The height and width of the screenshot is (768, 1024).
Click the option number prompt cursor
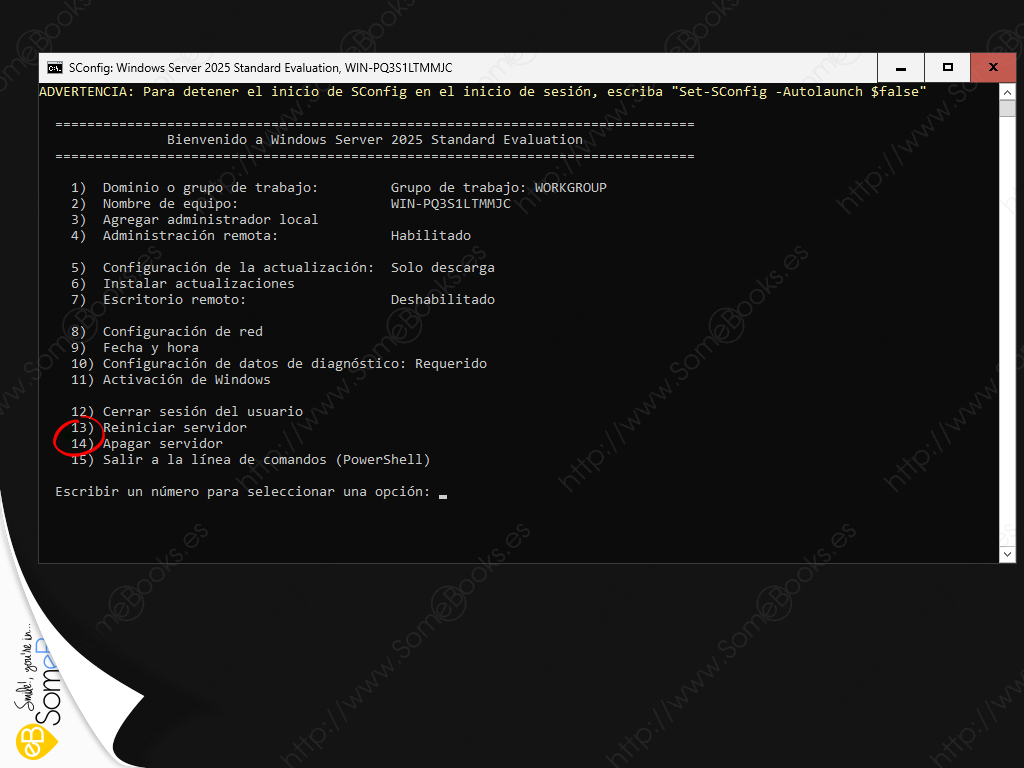pyautogui.click(x=443, y=493)
